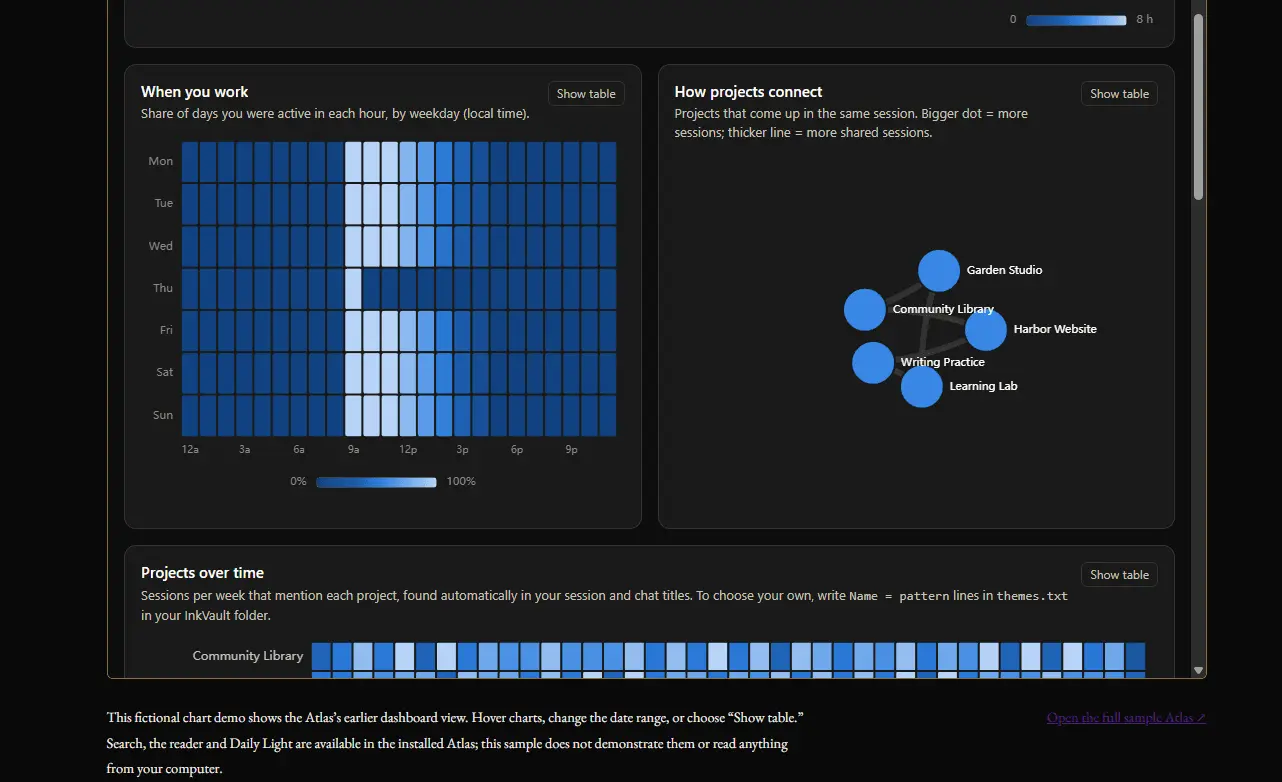Open the full sample Atlas link
Screen dimensions: 1282x782
pyautogui.click(x=1126, y=718)
